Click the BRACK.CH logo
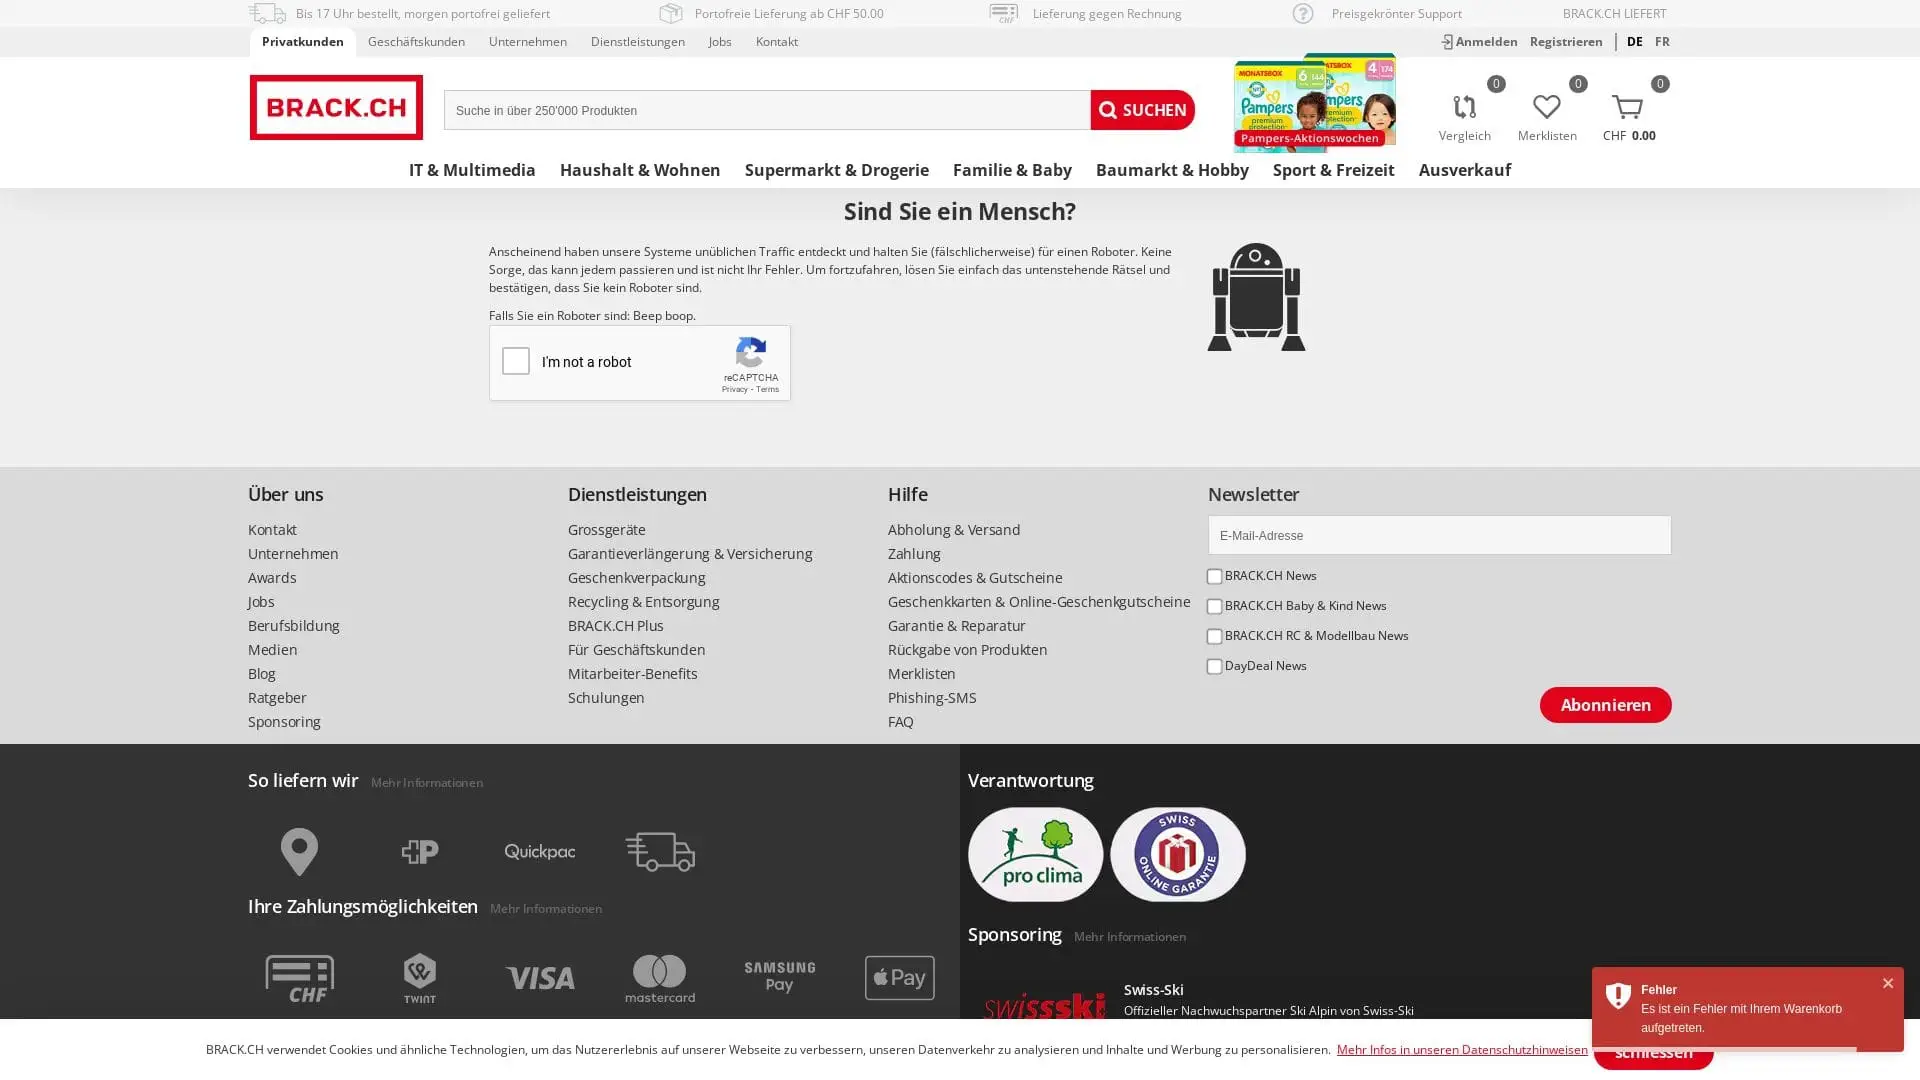Image resolution: width=1920 pixels, height=1080 pixels. point(336,107)
